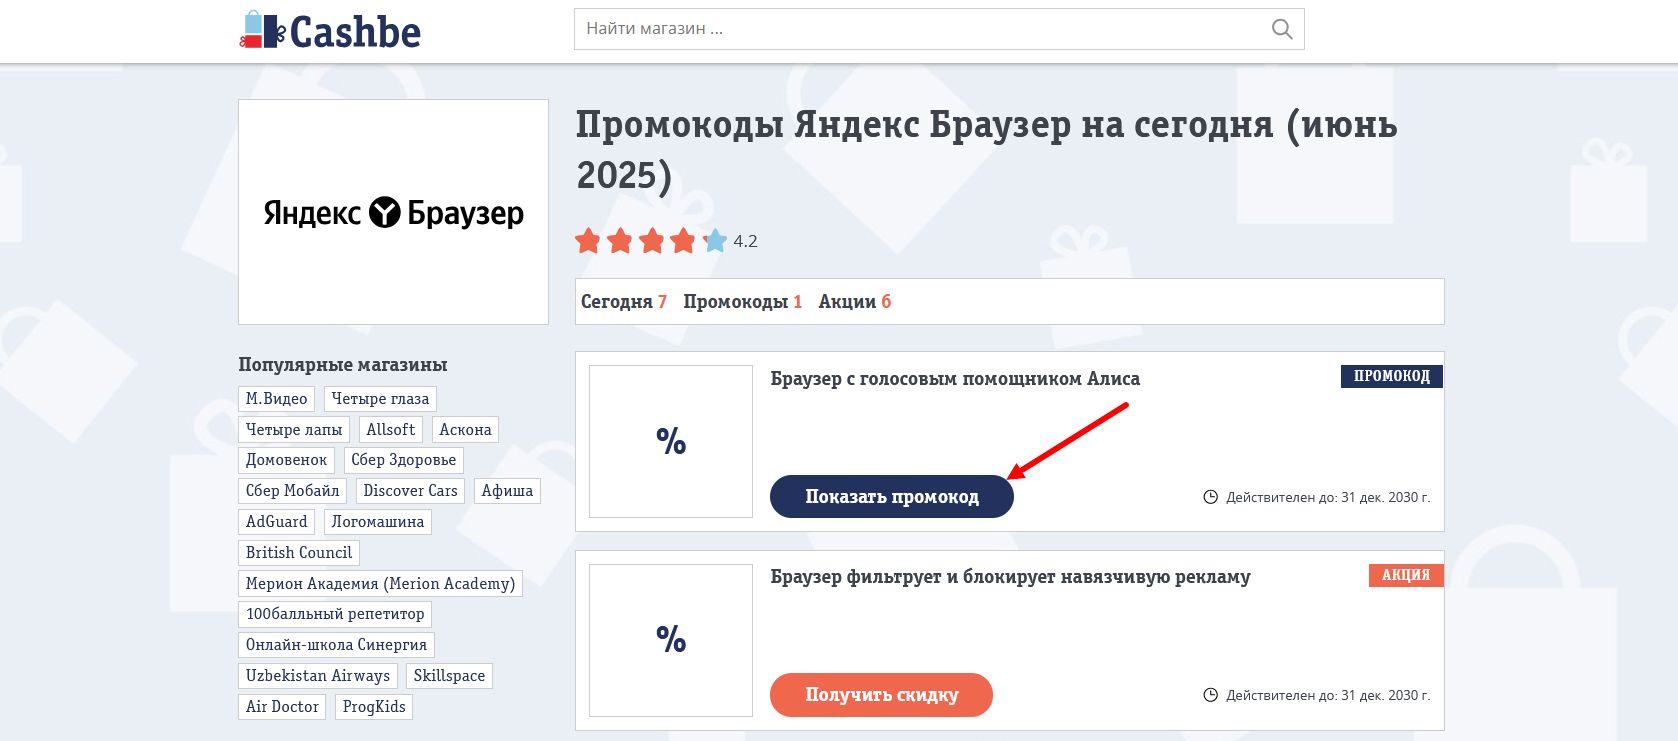Viewport: 1678px width, 741px height.
Task: Click percent thumbnail of the Алиса offer
Action: pyautogui.click(x=671, y=441)
